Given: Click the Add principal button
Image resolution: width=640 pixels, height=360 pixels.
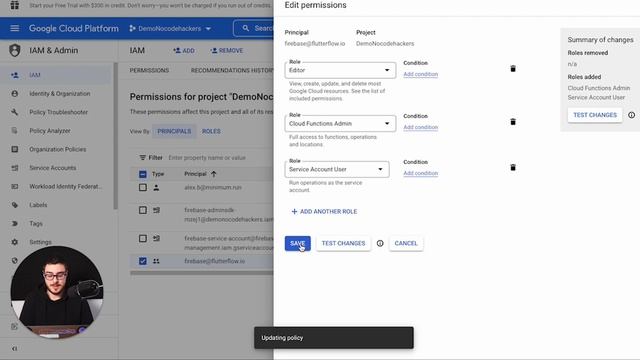Looking at the screenshot, I should click(184, 51).
